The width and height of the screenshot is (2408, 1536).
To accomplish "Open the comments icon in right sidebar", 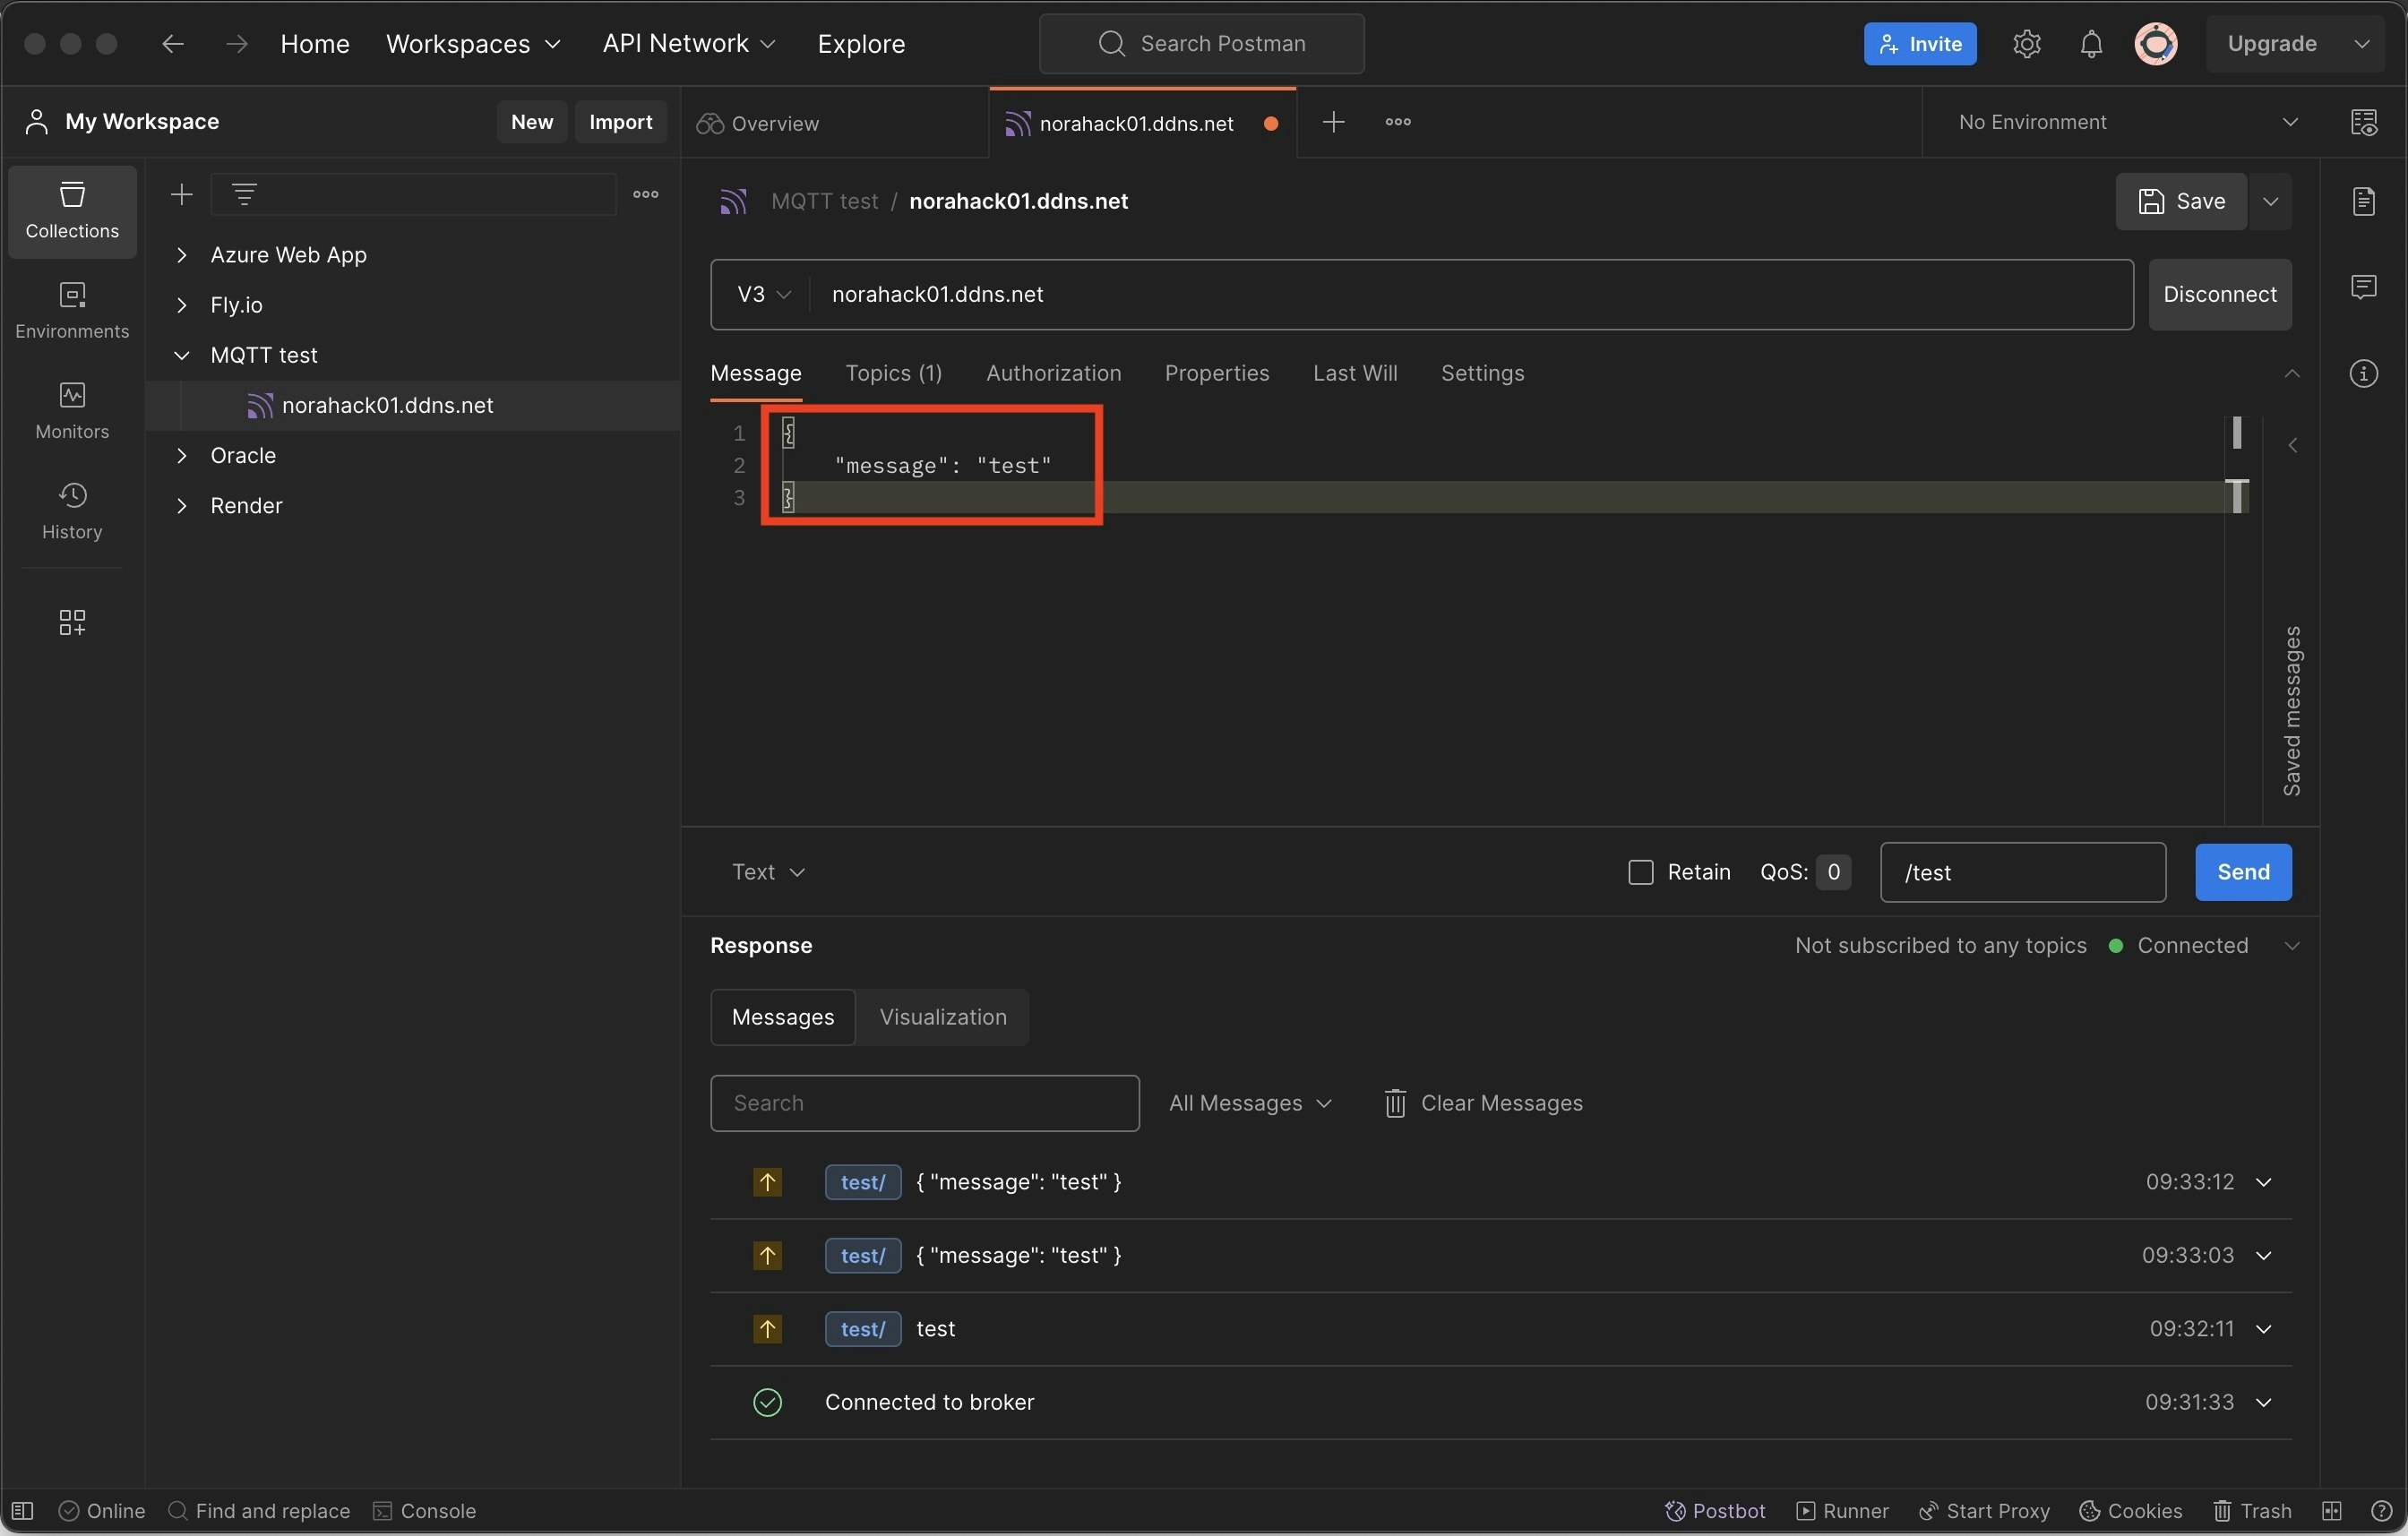I will pos(2364,288).
